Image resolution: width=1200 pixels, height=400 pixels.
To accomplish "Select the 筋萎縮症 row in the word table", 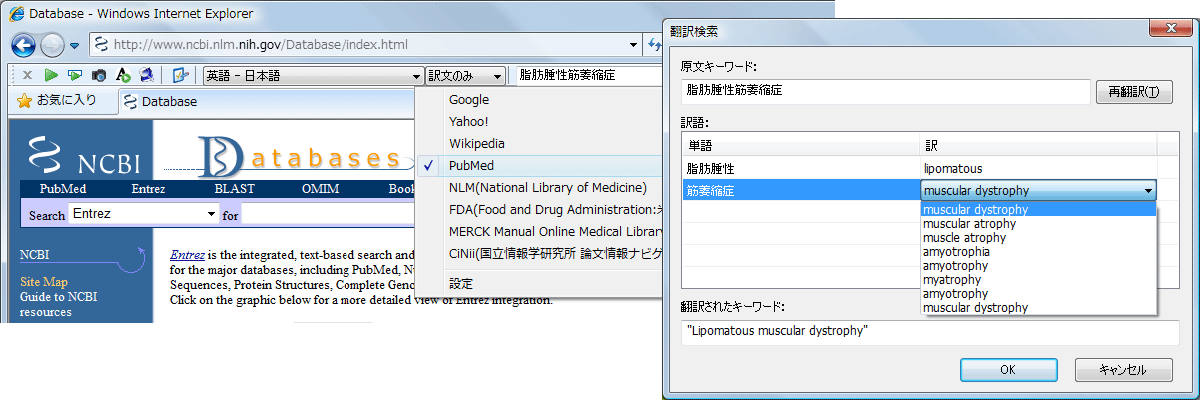I will (x=800, y=190).
